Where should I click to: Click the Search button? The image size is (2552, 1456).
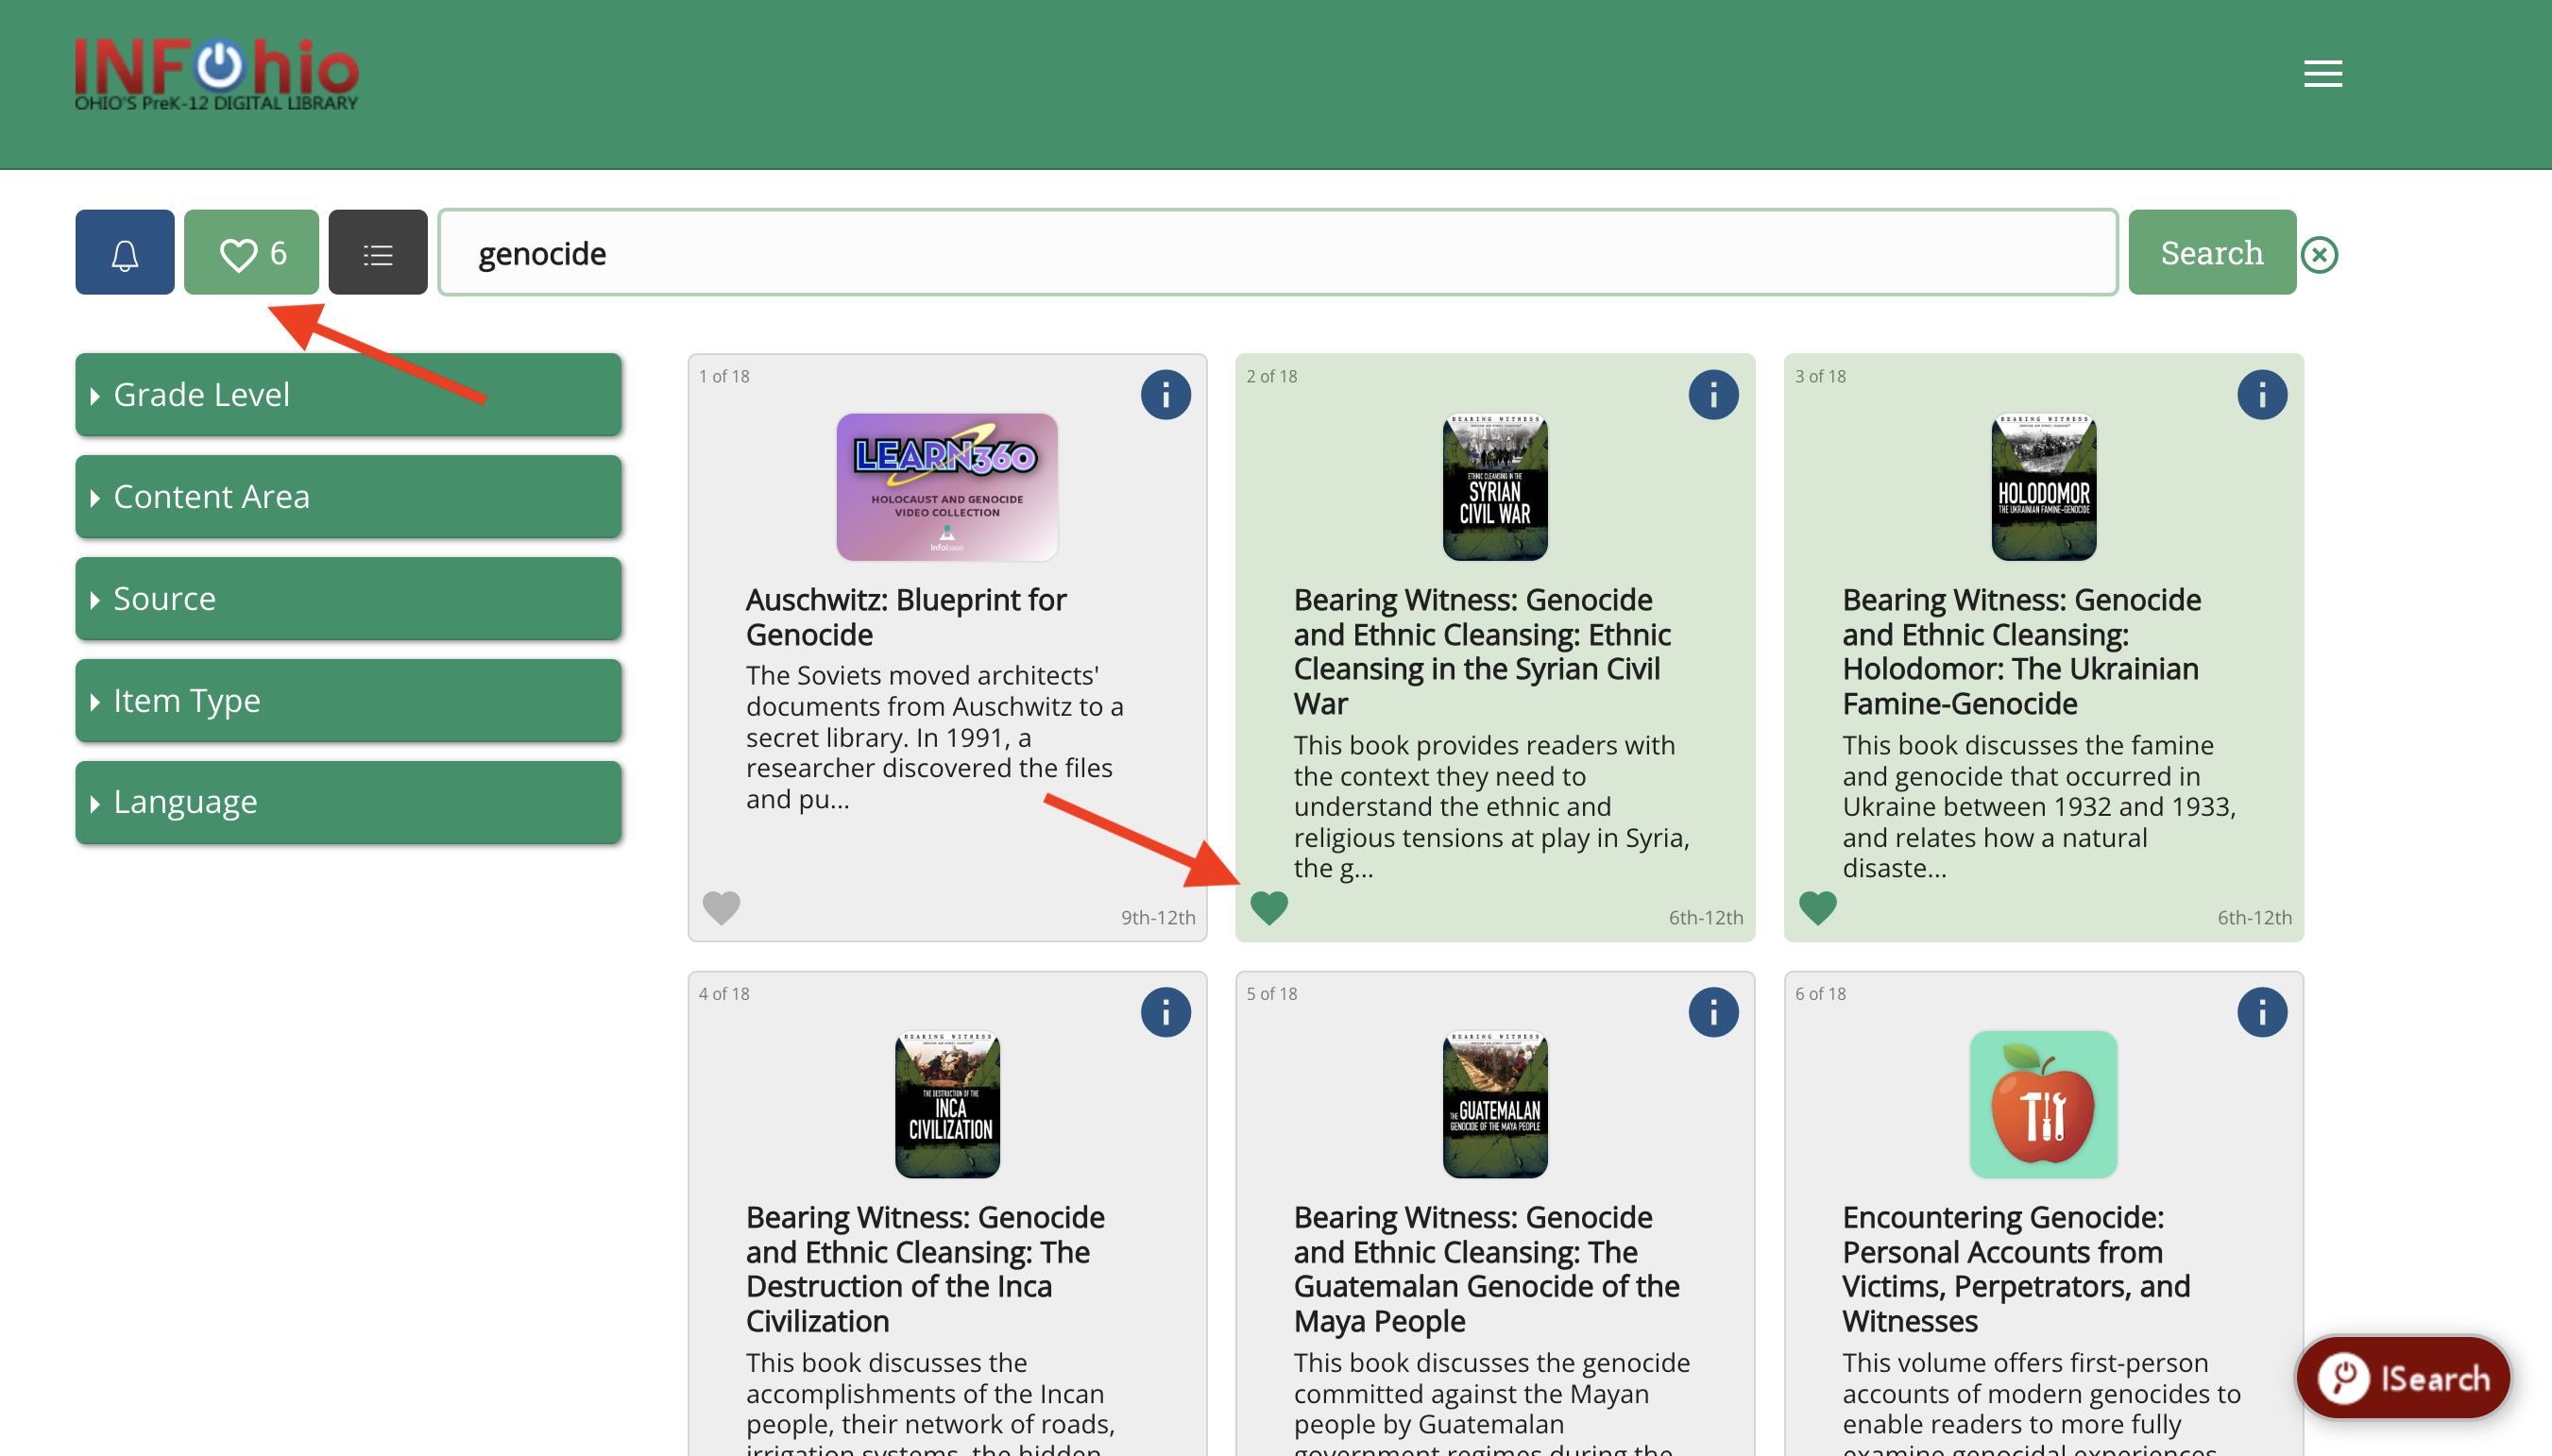2210,250
